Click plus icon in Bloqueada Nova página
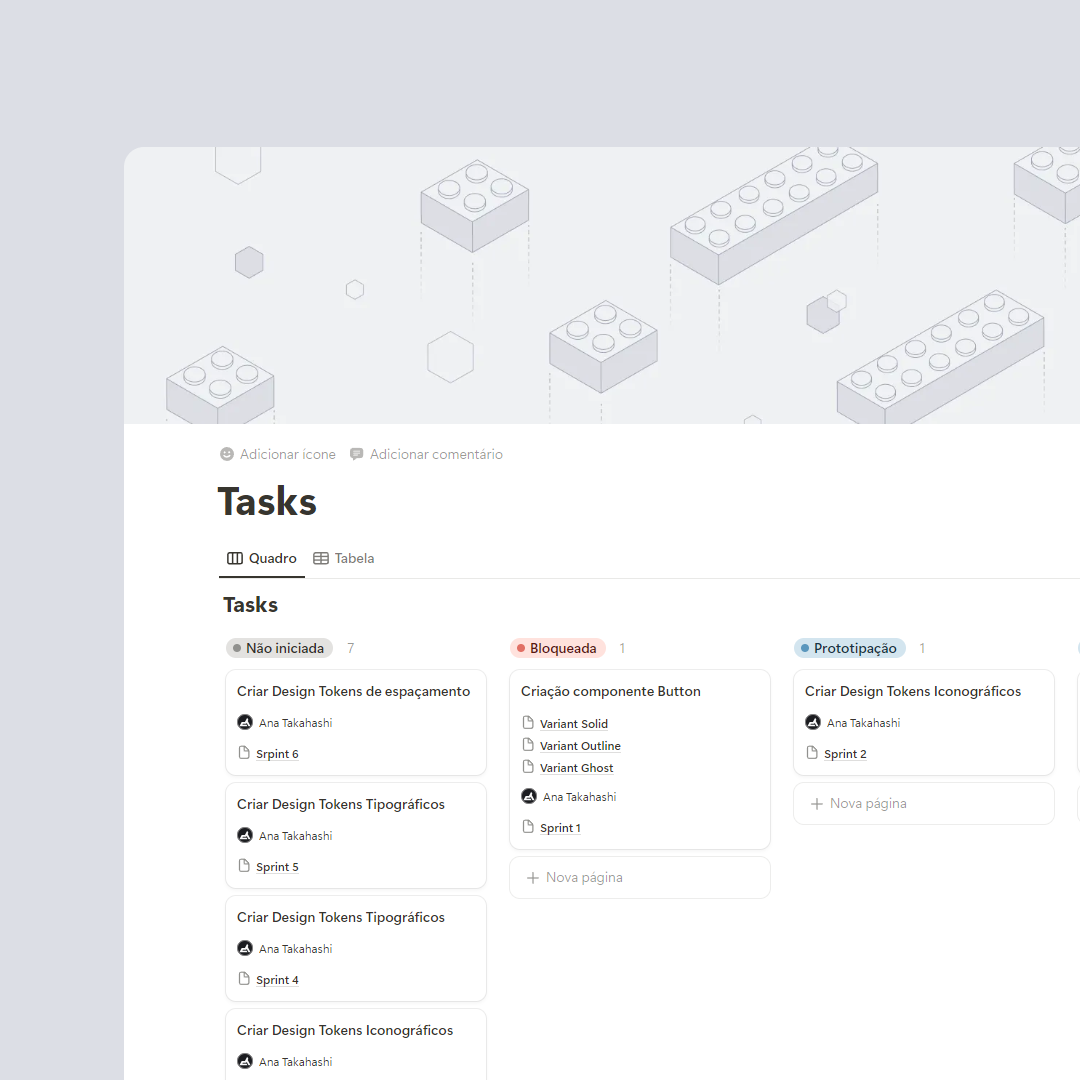Screen dimensions: 1080x1080 [x=533, y=878]
